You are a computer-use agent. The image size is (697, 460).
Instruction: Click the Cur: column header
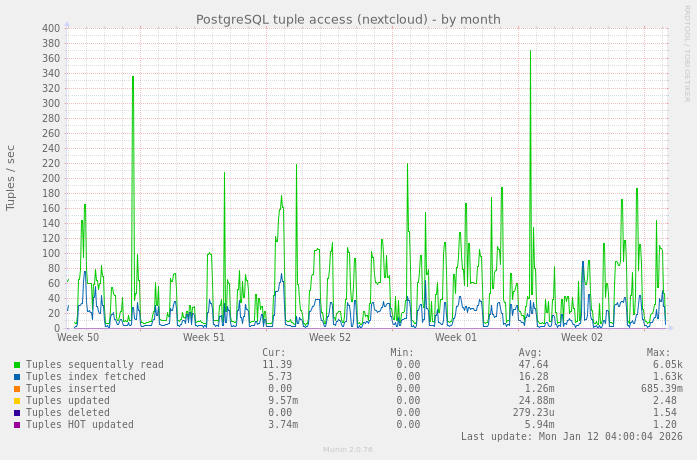[x=274, y=352]
